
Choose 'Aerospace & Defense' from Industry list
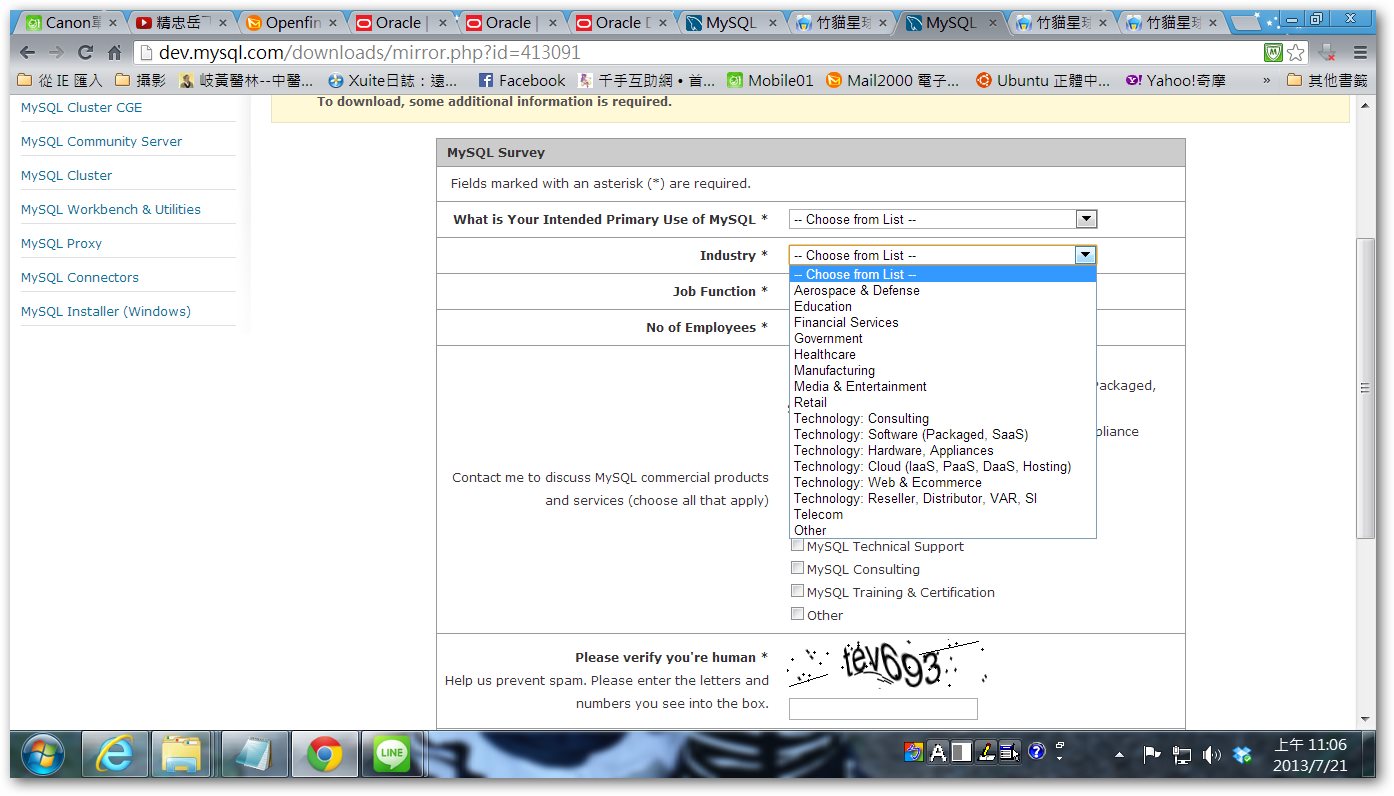click(943, 290)
